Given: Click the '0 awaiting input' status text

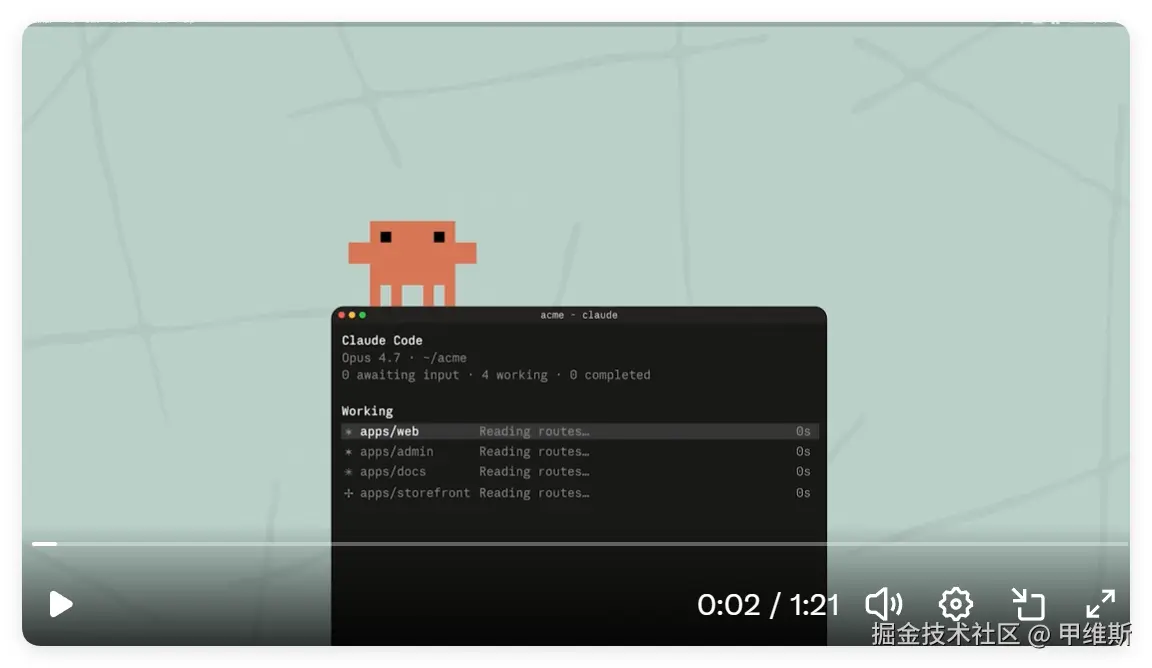Looking at the screenshot, I should pos(400,375).
